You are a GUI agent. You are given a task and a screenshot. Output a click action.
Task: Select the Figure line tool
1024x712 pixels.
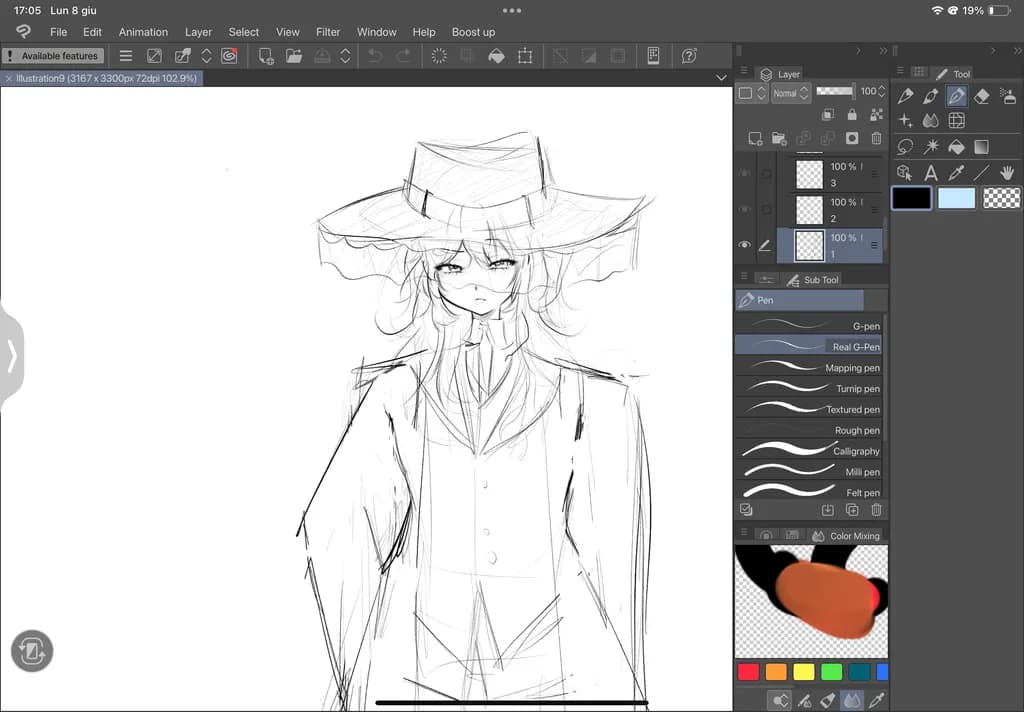pos(982,172)
